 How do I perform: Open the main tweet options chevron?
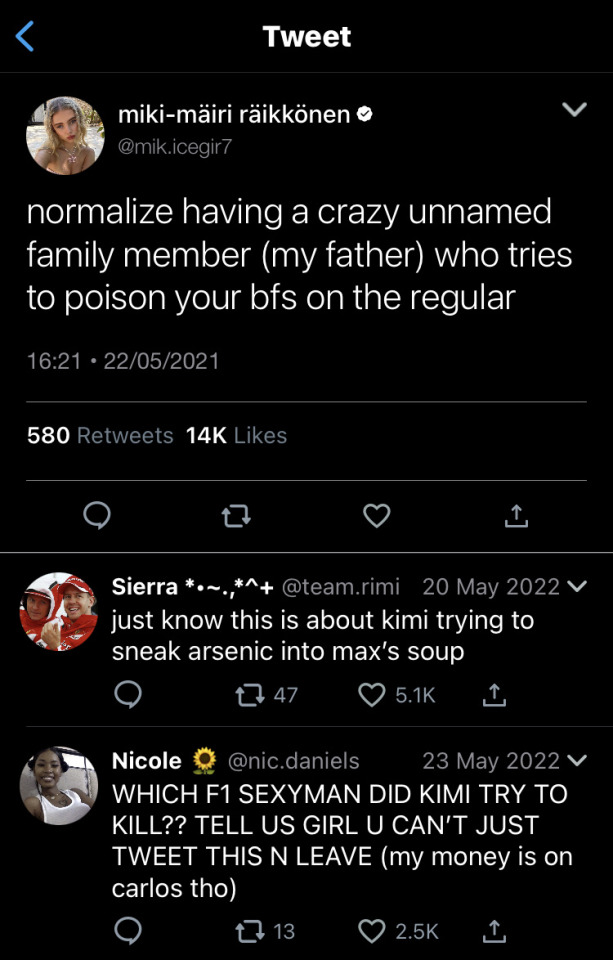574,110
